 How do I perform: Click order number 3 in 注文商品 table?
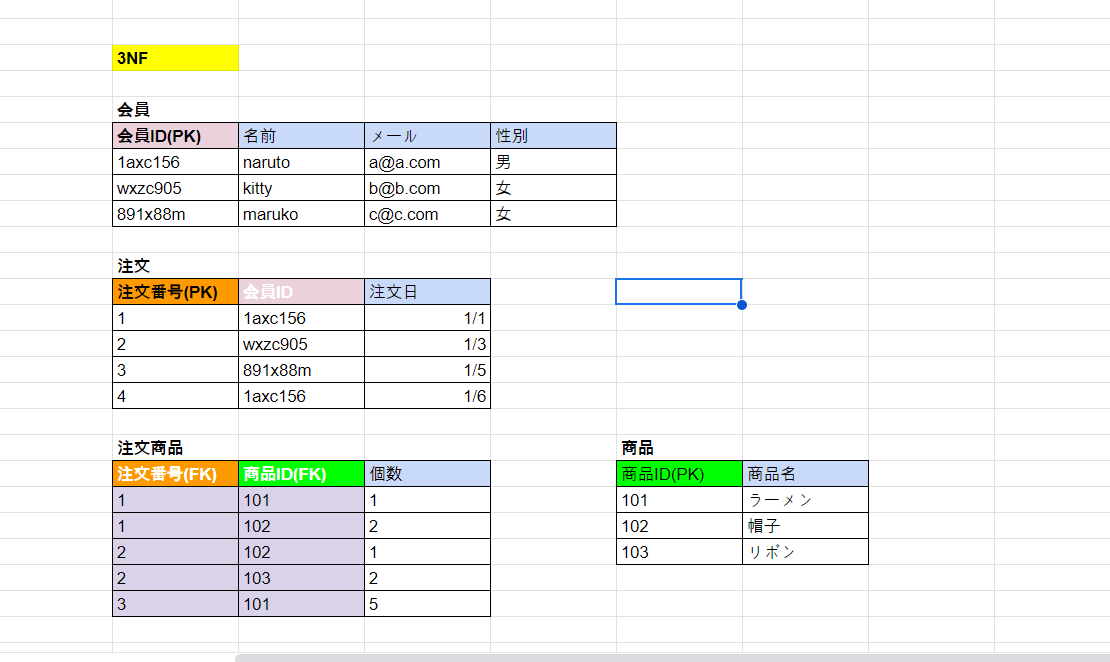pyautogui.click(x=176, y=604)
